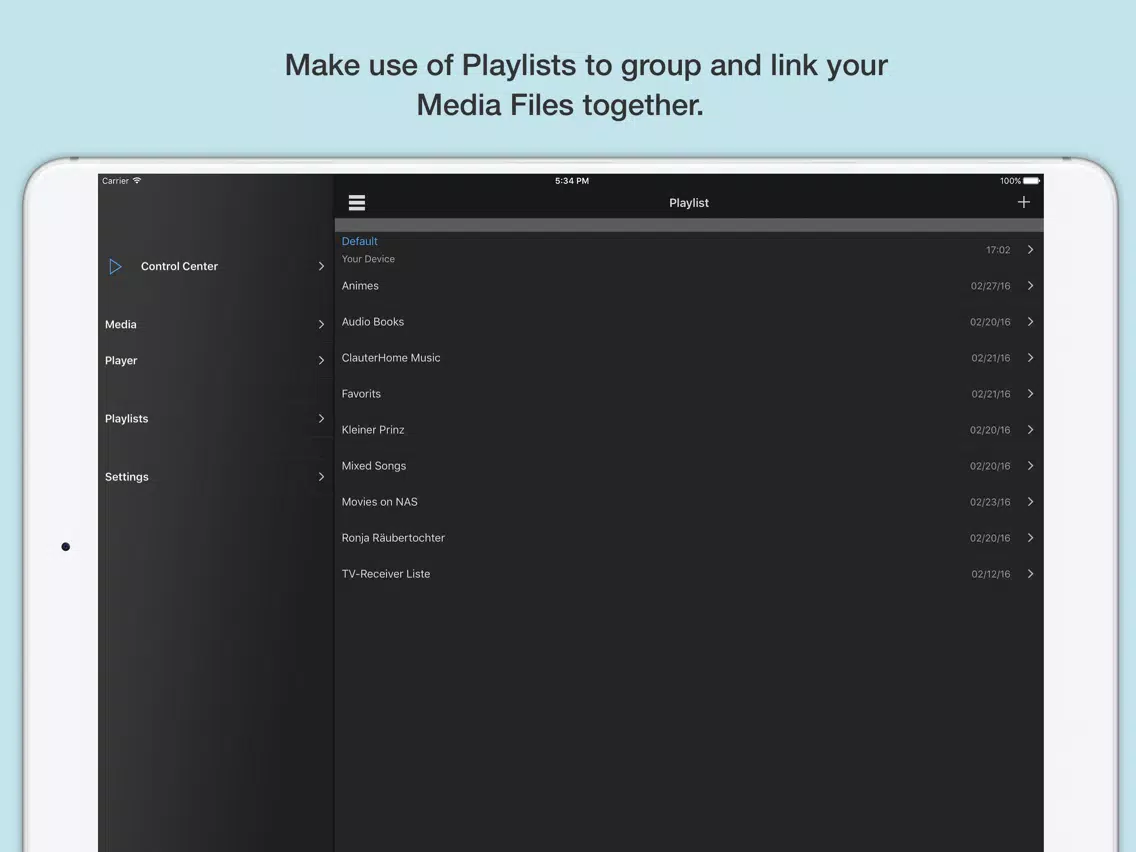Click the 100% battery percentage
Viewport: 1136px width, 852px height.
click(x=1010, y=181)
